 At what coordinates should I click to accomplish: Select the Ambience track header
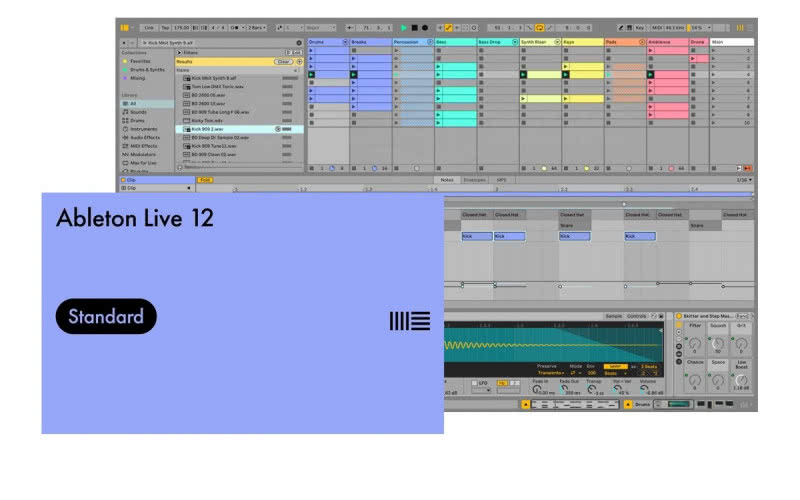coord(667,42)
